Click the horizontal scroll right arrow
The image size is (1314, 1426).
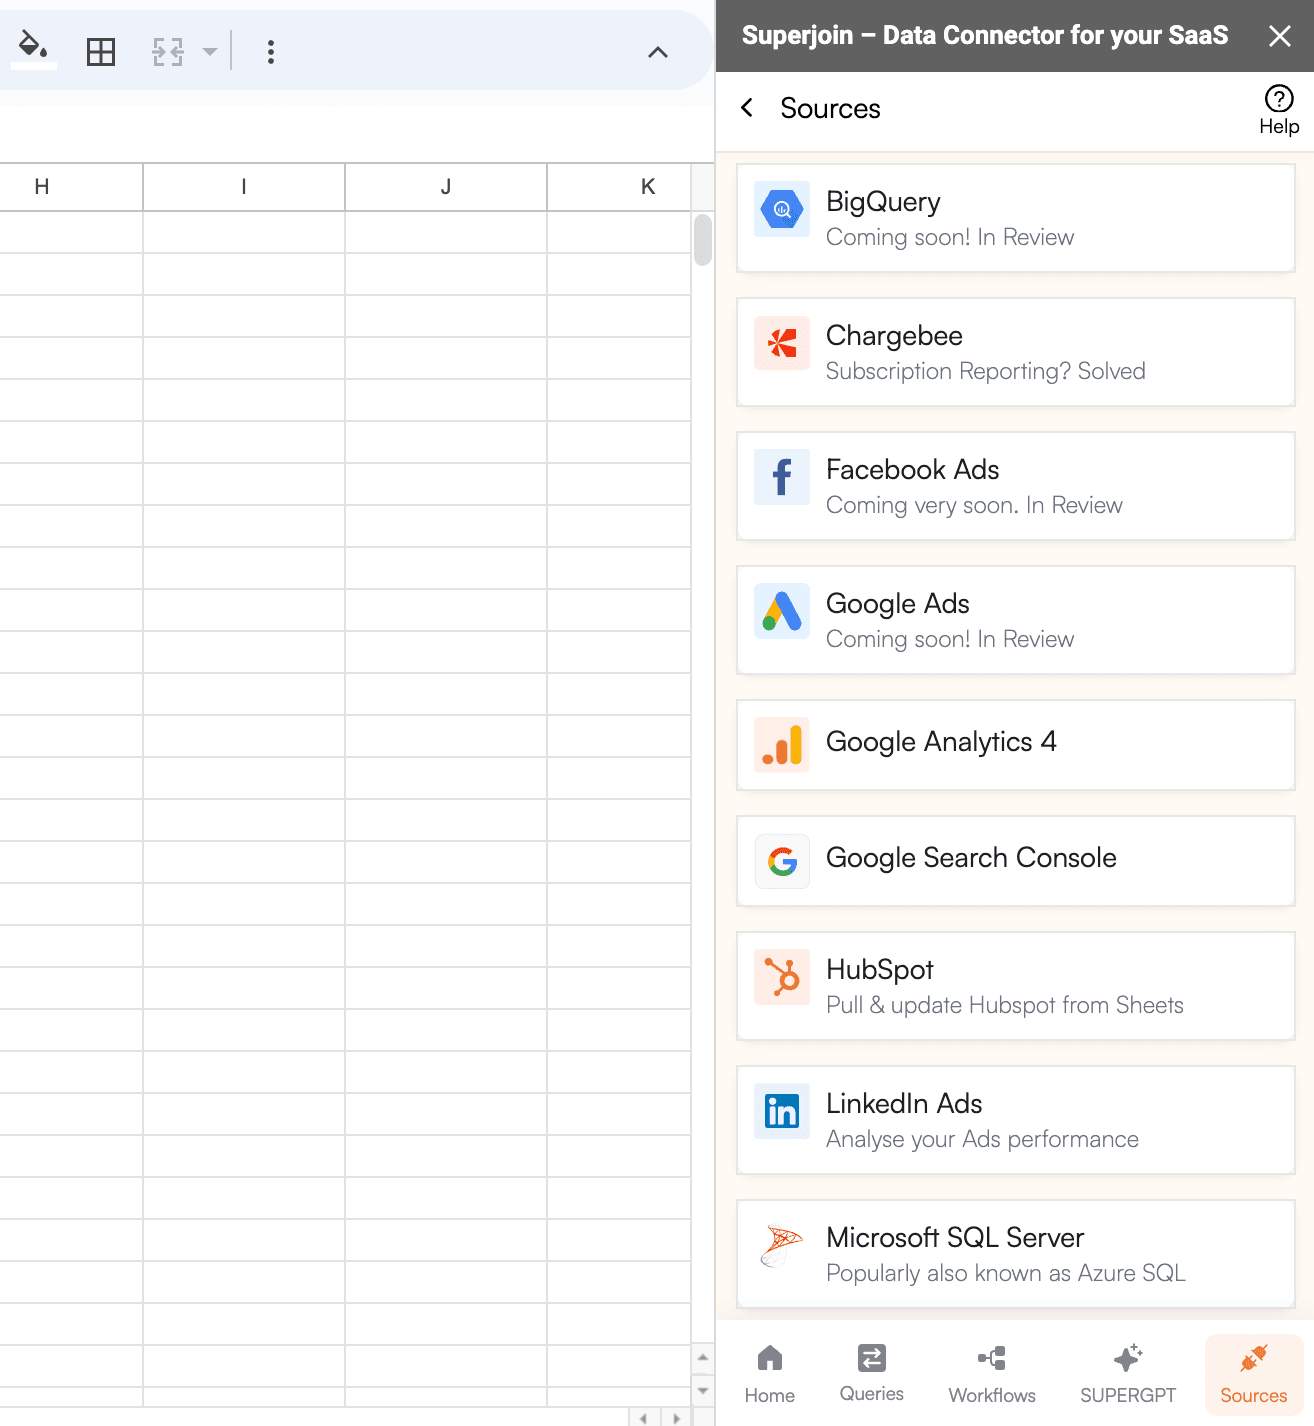tap(677, 1418)
